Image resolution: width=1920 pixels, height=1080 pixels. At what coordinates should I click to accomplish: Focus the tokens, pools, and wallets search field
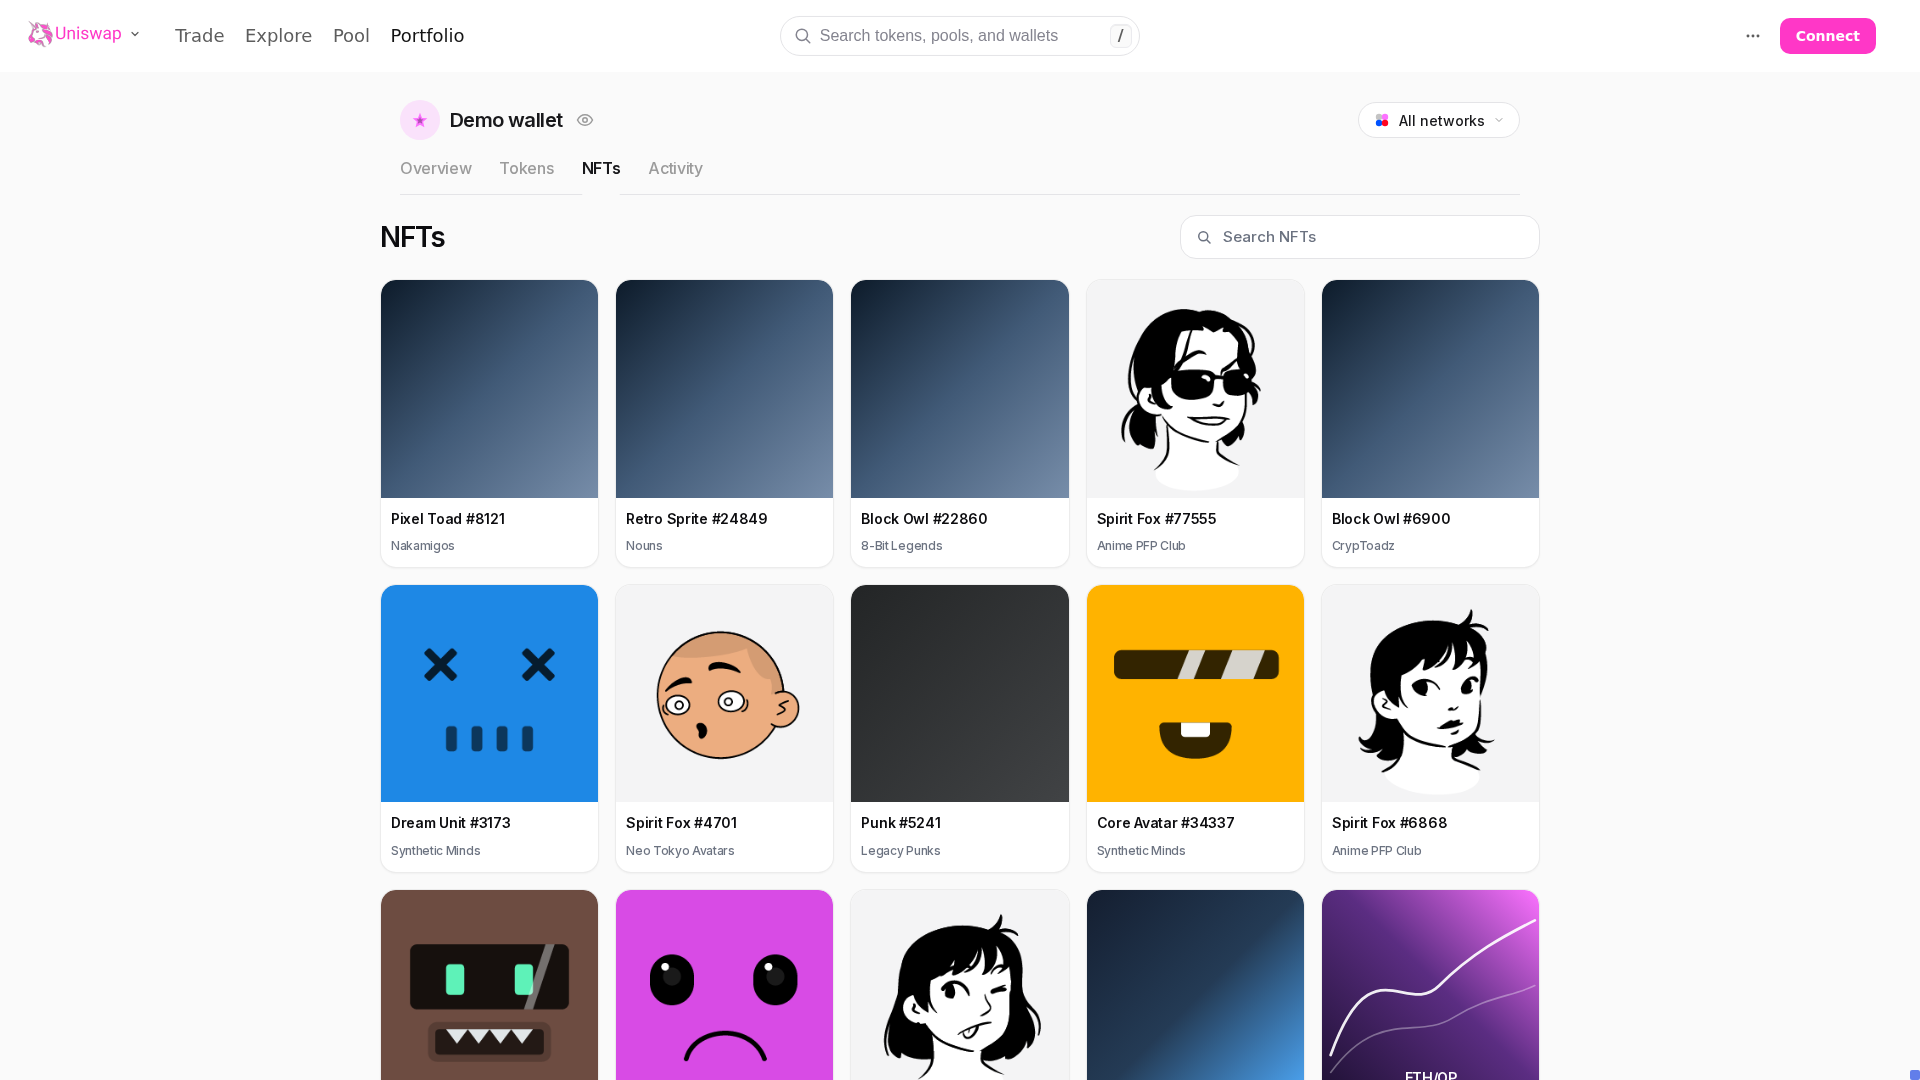tap(960, 36)
